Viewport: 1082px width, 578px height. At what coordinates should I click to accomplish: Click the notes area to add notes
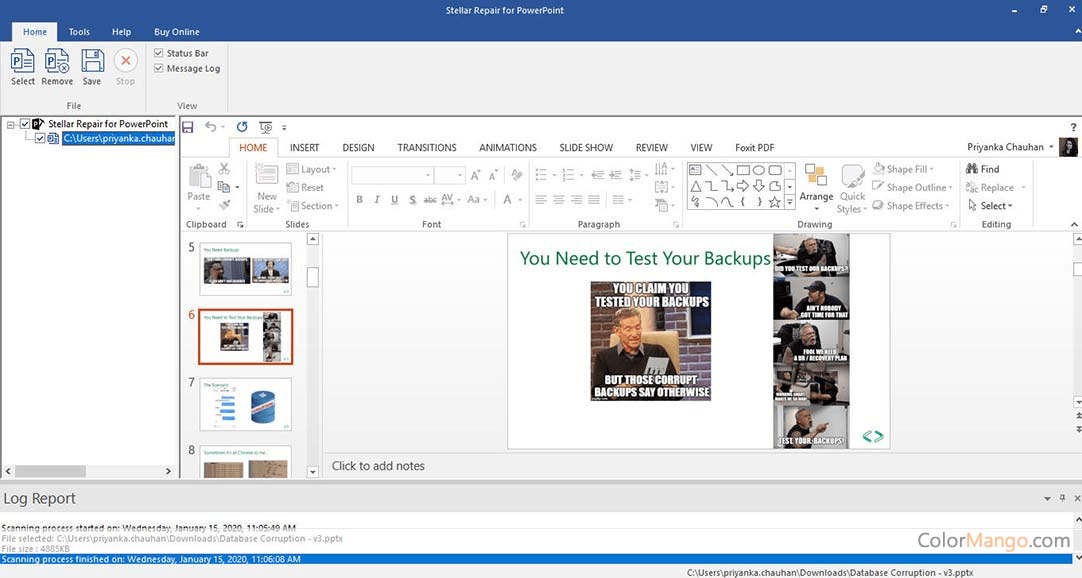click(x=378, y=465)
